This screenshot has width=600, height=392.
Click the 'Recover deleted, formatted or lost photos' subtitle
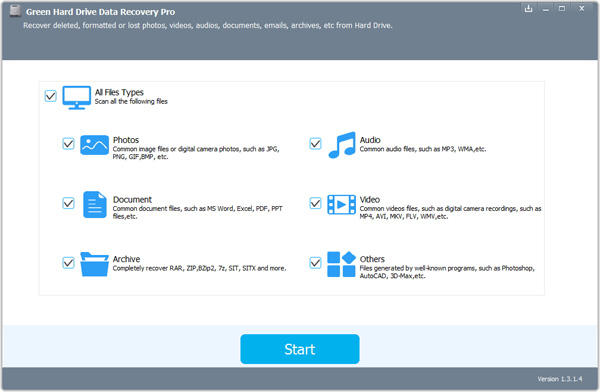(x=208, y=26)
